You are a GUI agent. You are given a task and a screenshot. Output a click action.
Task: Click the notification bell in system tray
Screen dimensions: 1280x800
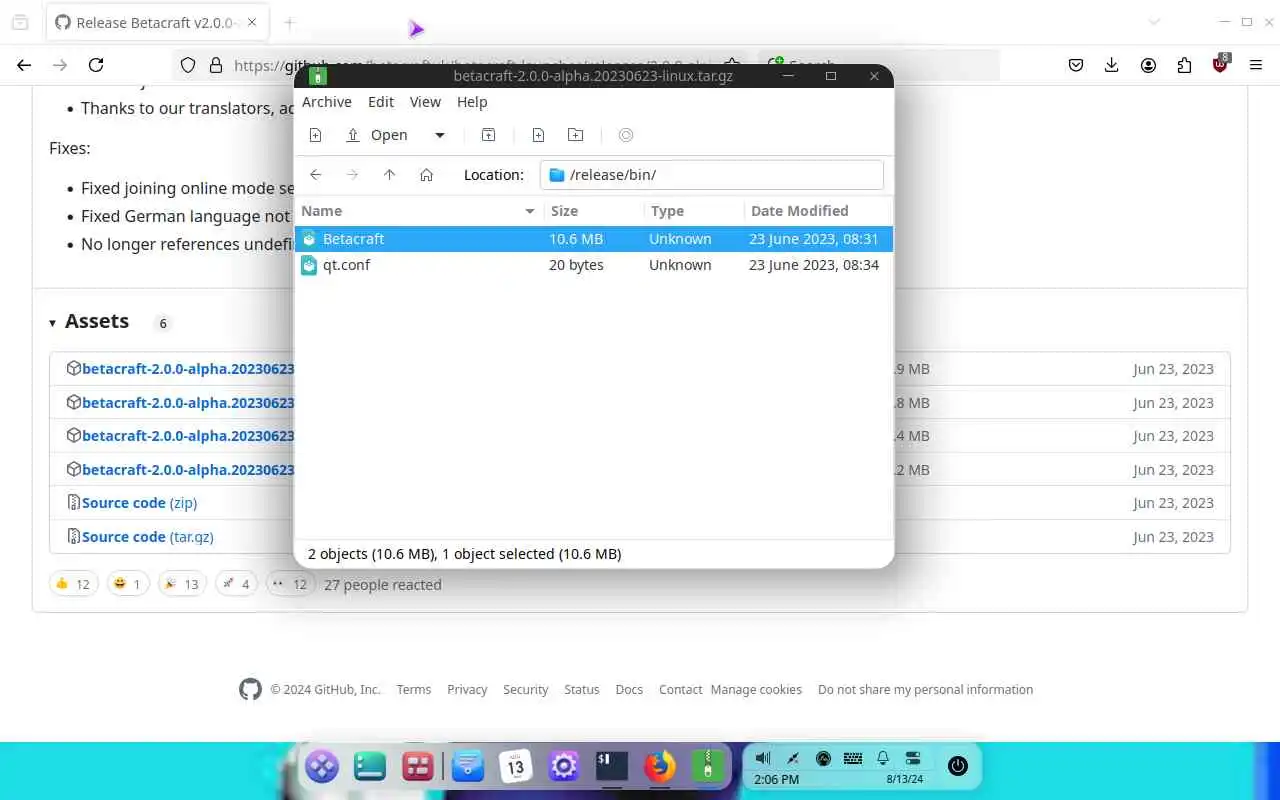tap(883, 759)
